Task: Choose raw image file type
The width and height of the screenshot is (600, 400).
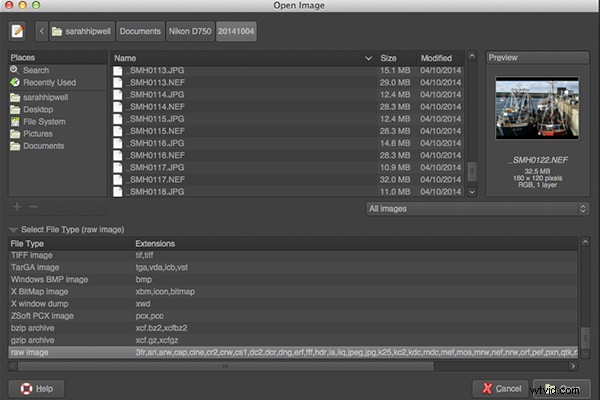Action: [x=293, y=352]
